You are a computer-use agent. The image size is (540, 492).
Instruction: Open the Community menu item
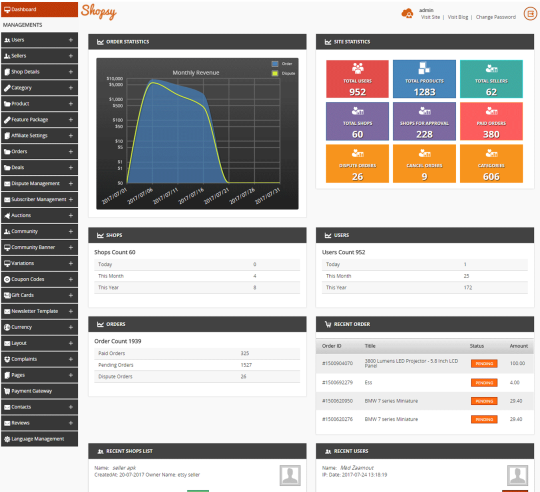point(39,231)
